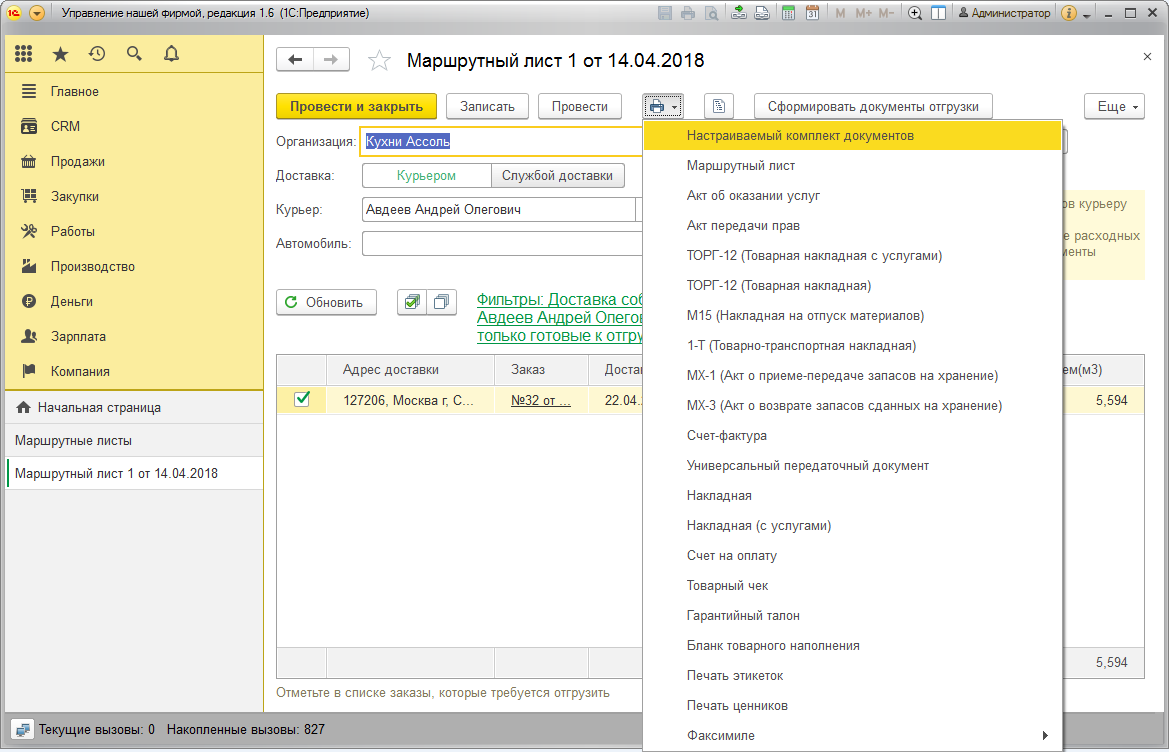Select the Службой доставки delivery option
Screen dimensions: 1169x752
point(558,176)
